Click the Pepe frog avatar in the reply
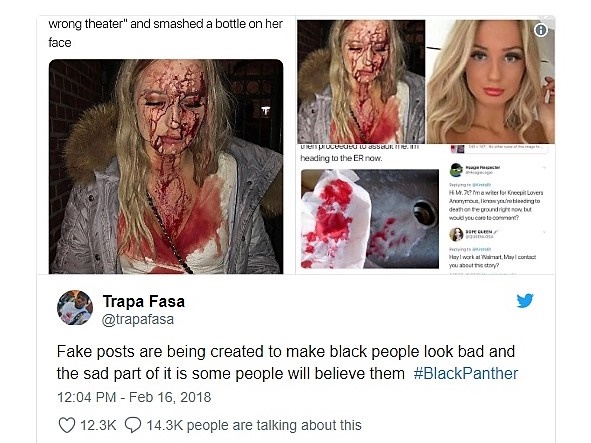591x443 pixels. click(456, 170)
